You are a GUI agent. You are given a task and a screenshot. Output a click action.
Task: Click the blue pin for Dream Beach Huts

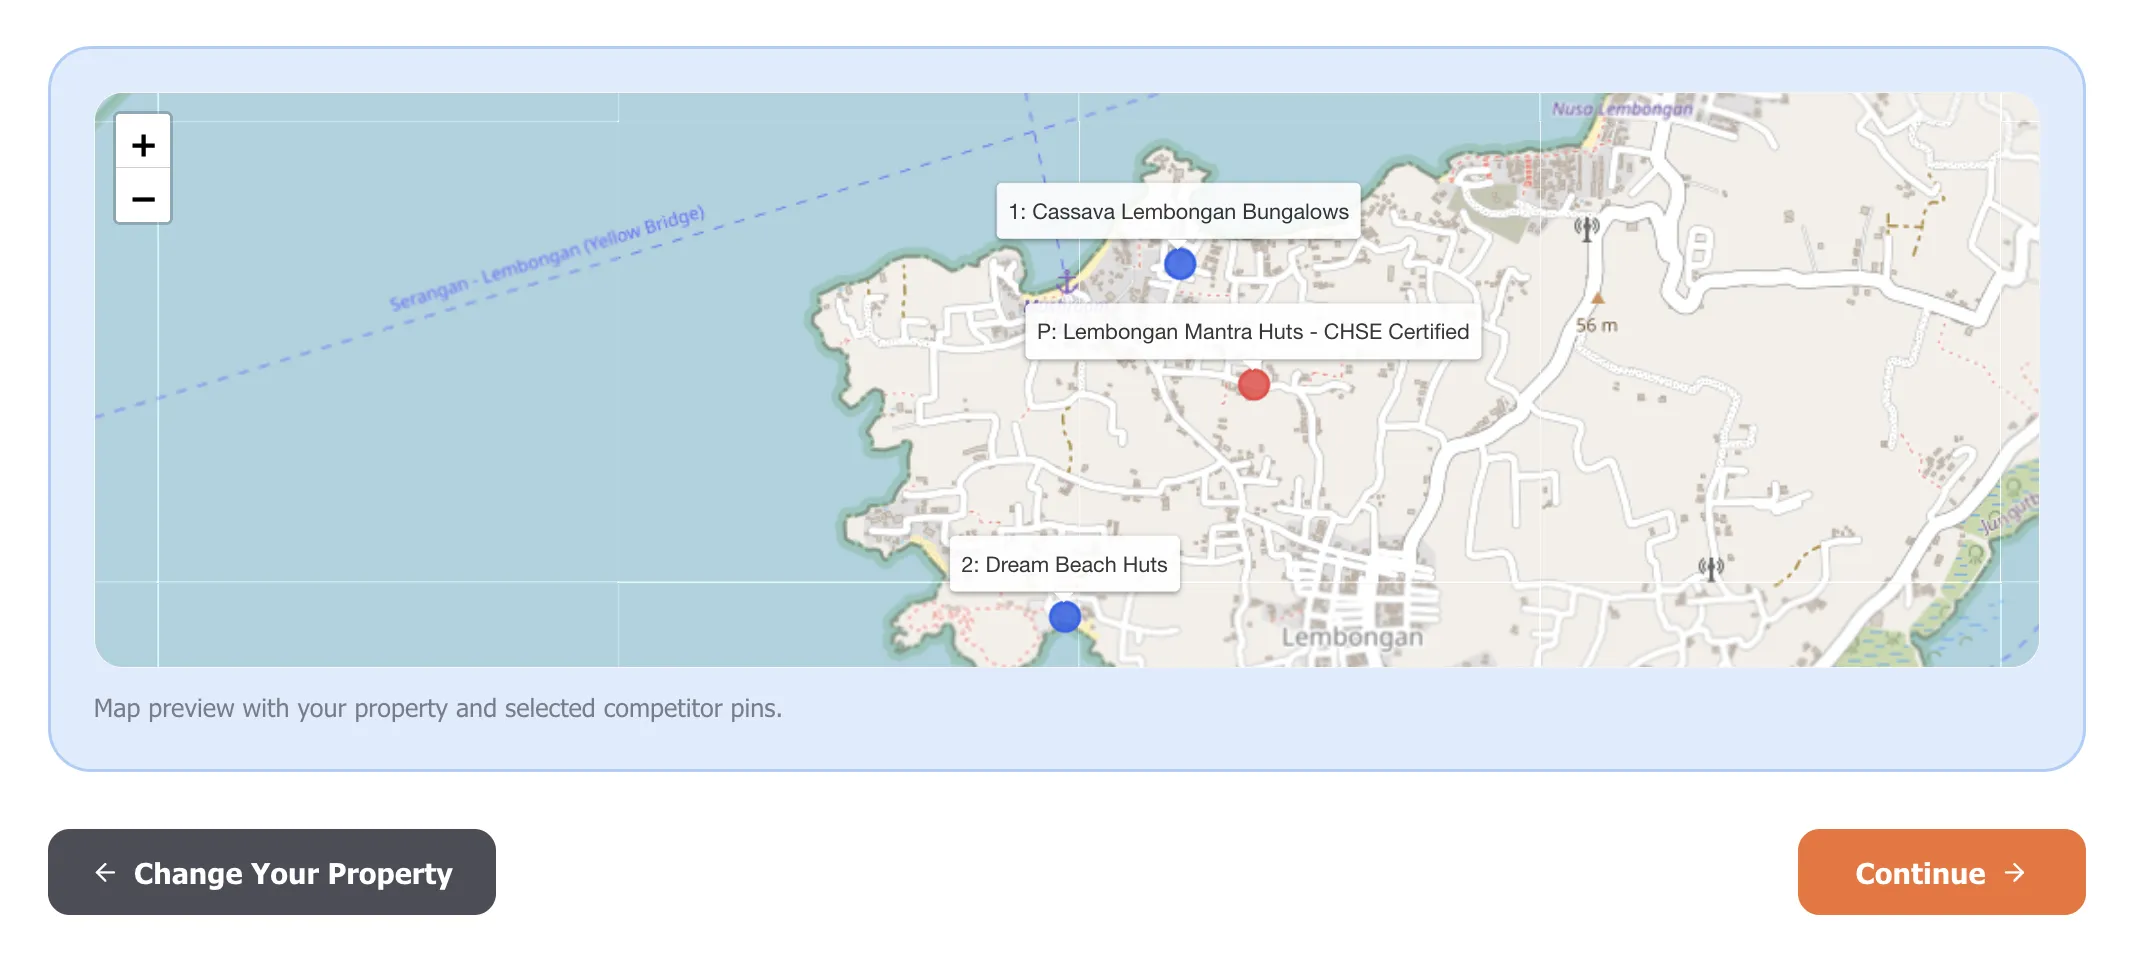1064,616
